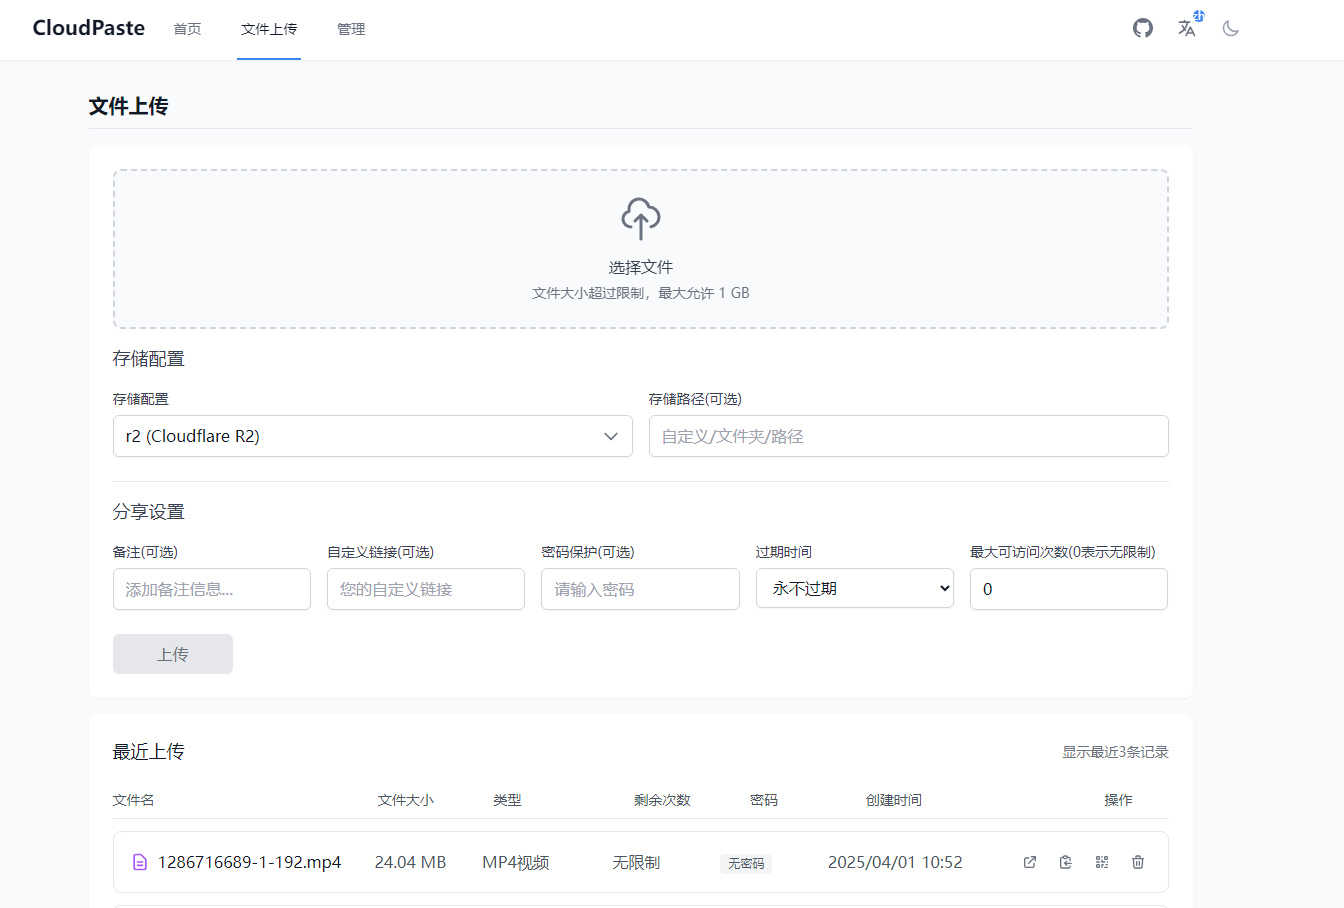Click the 上传 button
This screenshot has width=1344, height=908.
point(173,654)
